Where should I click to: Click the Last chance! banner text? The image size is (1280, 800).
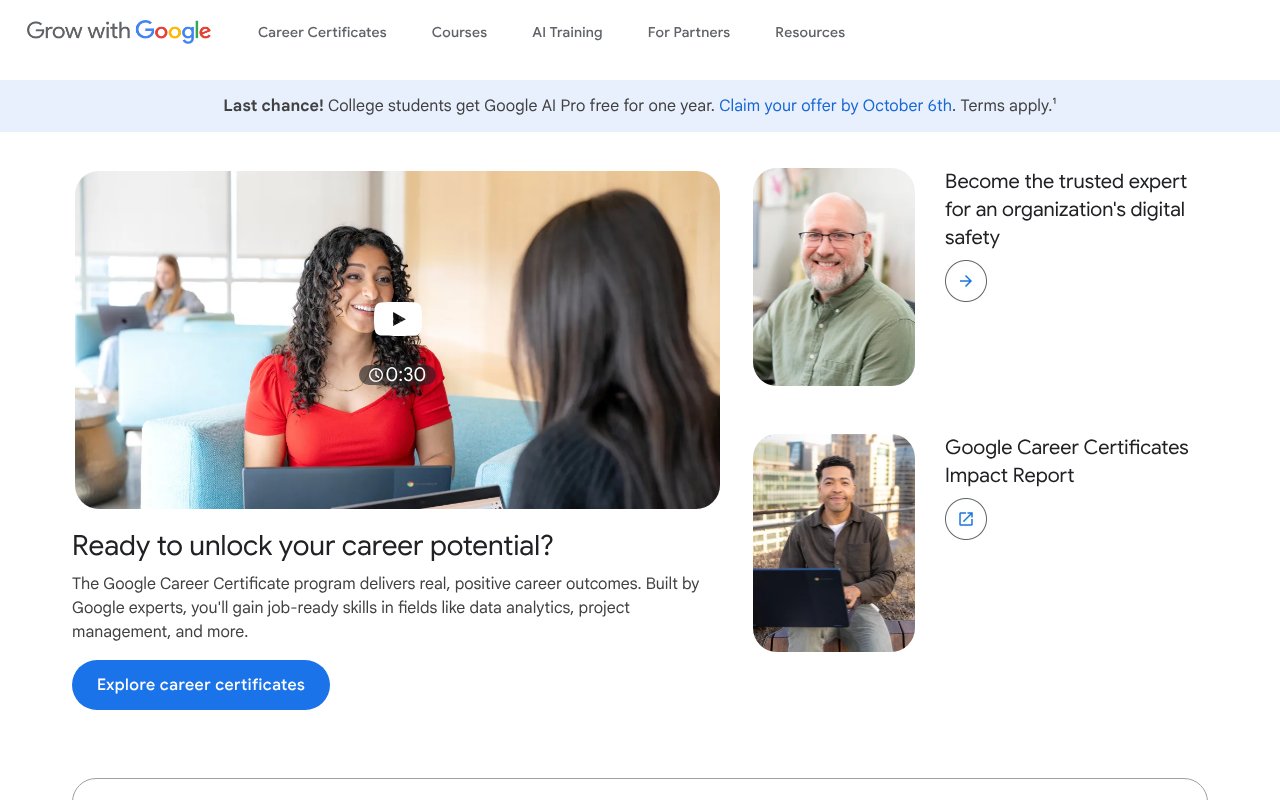273,106
